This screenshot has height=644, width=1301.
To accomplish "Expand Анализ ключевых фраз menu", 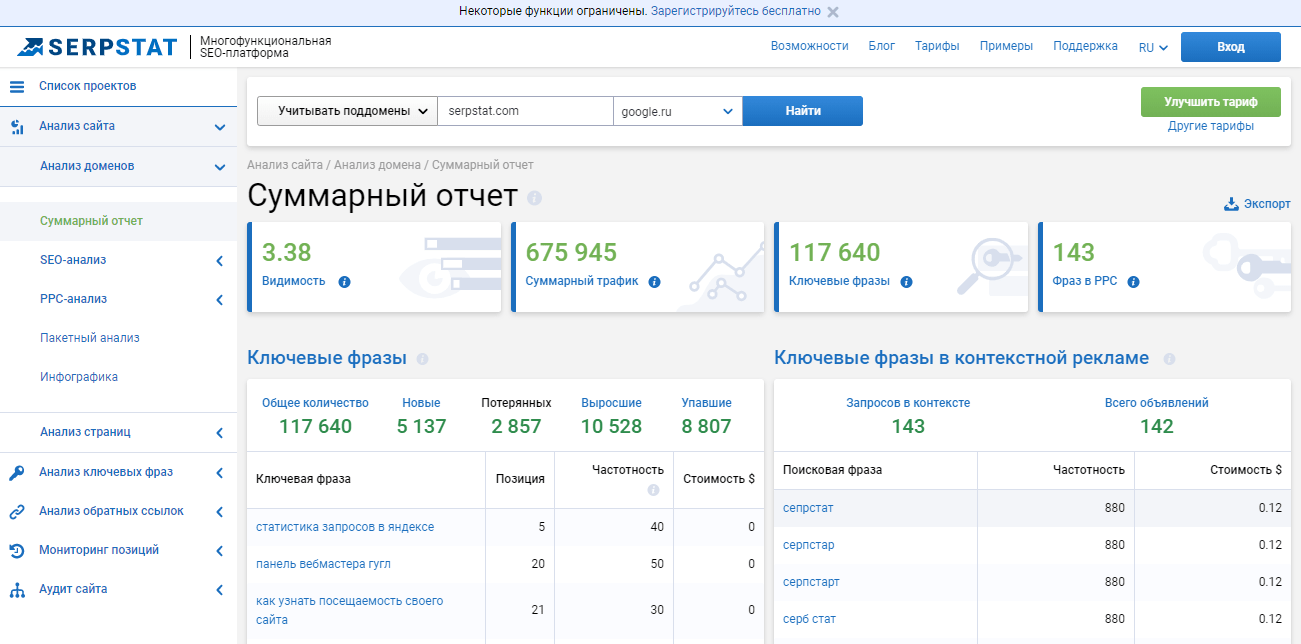I will click(x=219, y=473).
